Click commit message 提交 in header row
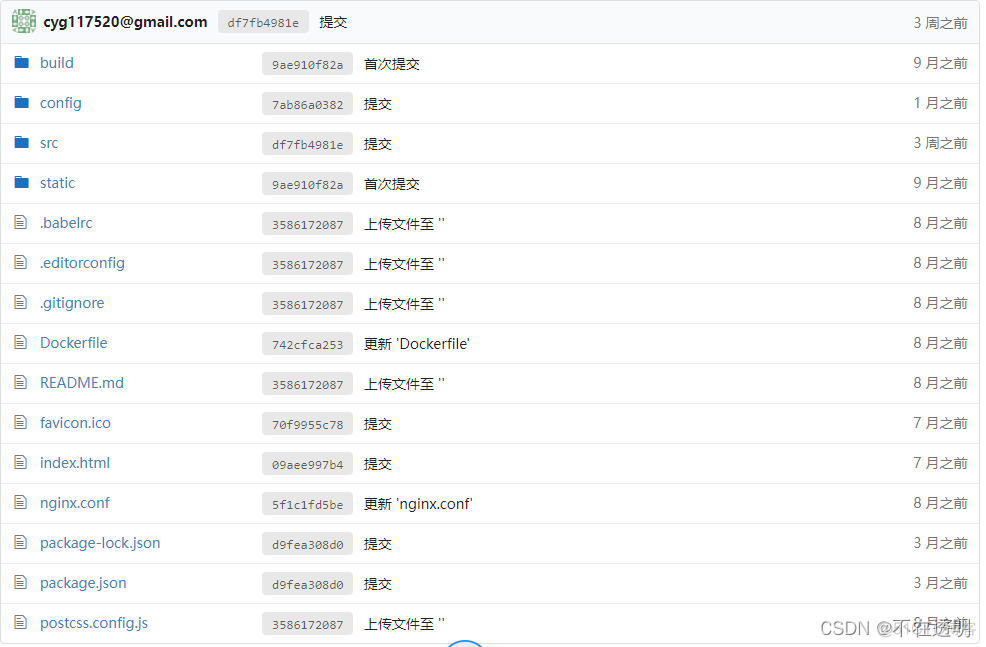Image resolution: width=986 pixels, height=647 pixels. tap(333, 22)
